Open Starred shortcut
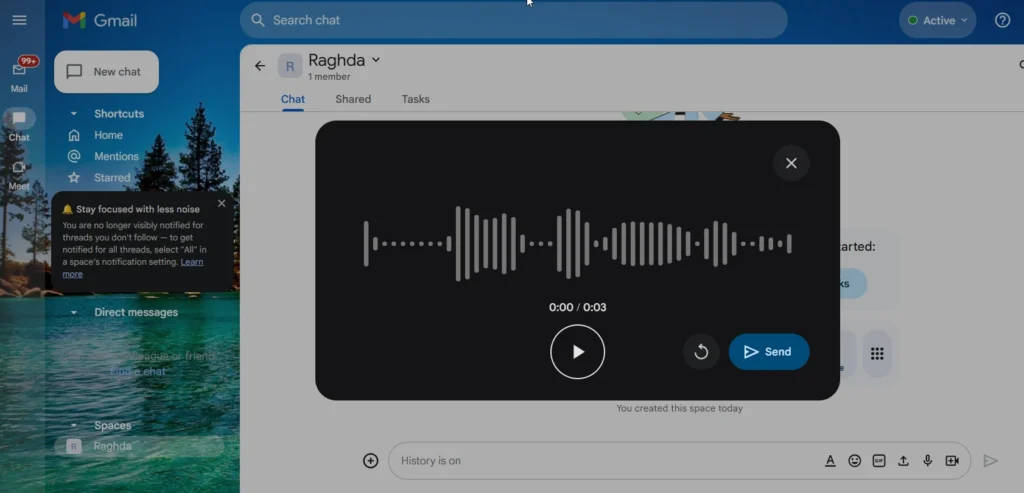Viewport: 1024px width, 493px height. click(x=112, y=178)
